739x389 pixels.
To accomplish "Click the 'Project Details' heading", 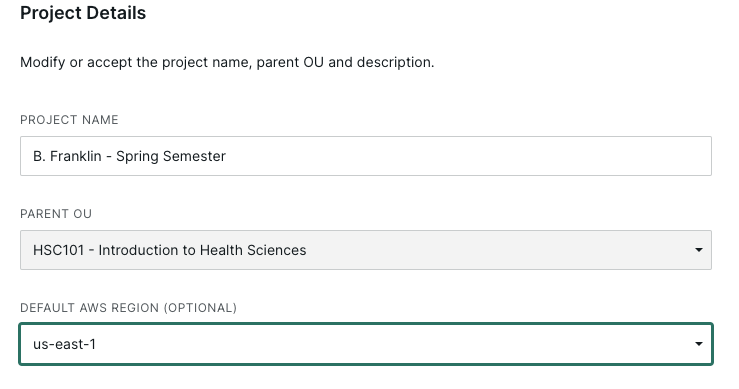I will click(x=83, y=13).
